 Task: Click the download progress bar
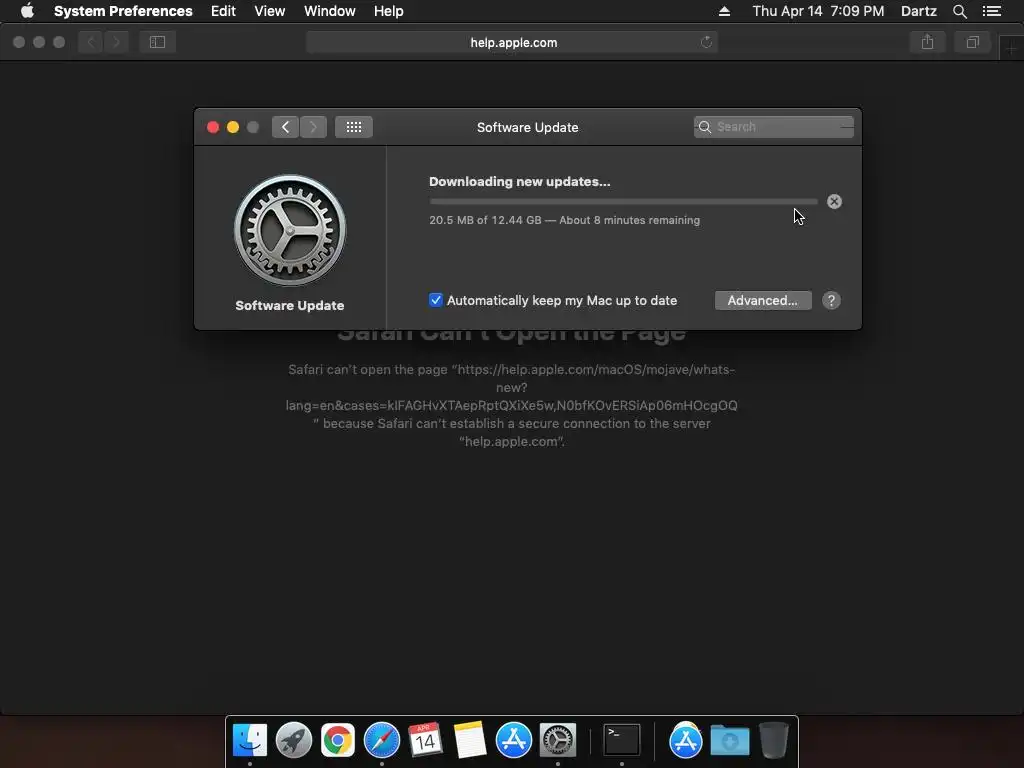tap(623, 202)
